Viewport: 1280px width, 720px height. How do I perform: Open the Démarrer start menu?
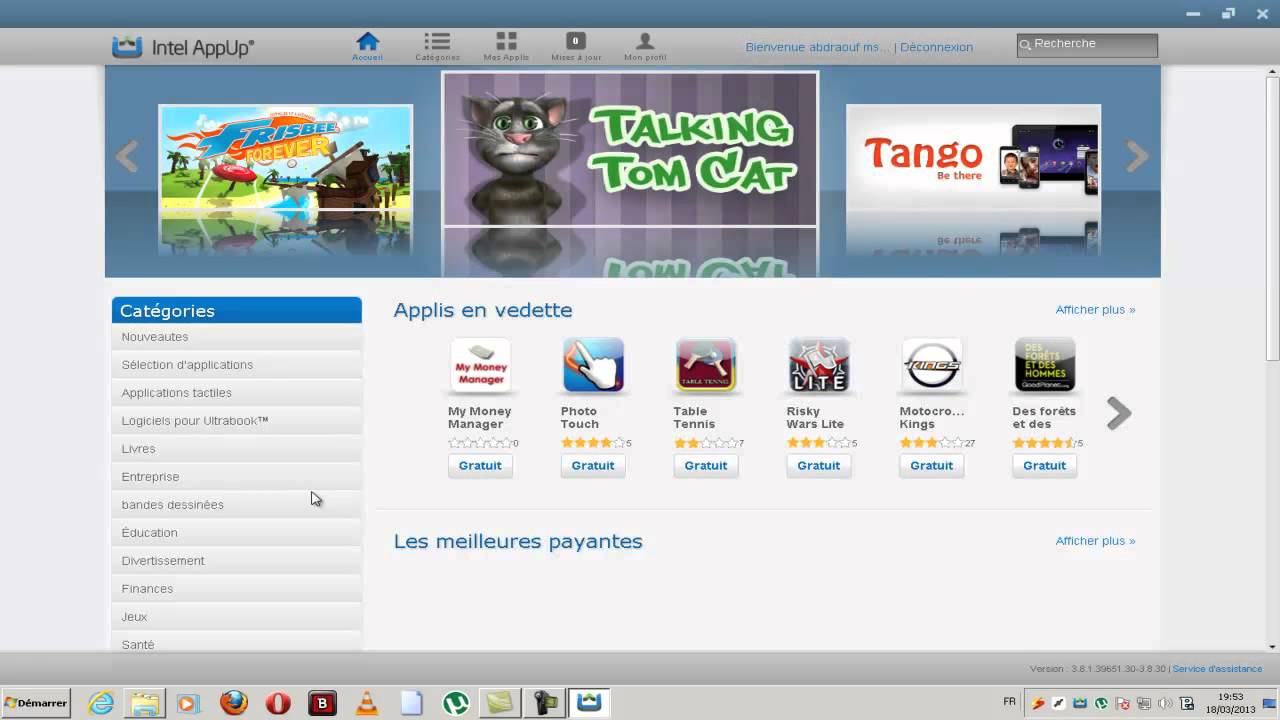(36, 703)
